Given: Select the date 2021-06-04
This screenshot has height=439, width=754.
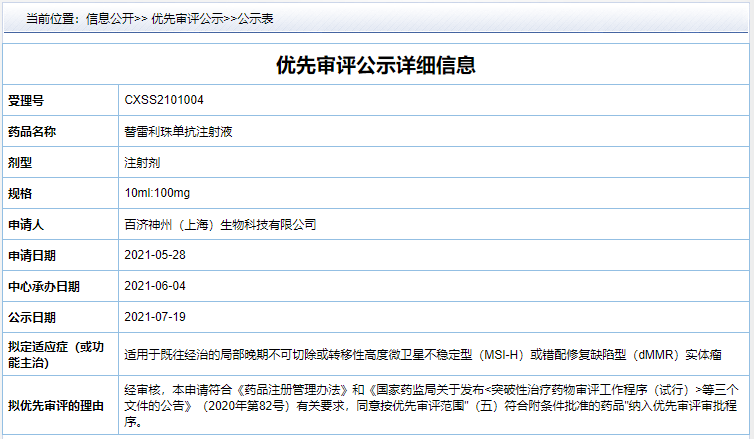Looking at the screenshot, I should tap(155, 286).
